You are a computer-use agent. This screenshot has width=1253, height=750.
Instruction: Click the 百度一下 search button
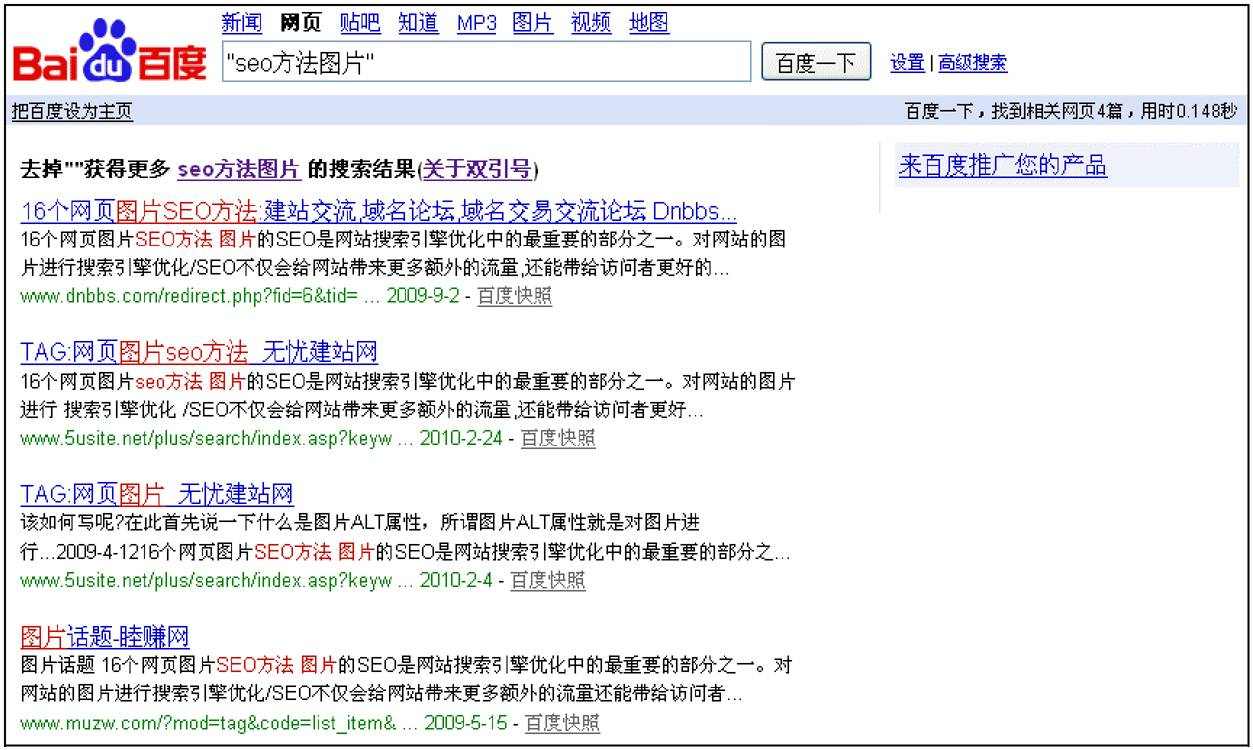(817, 62)
